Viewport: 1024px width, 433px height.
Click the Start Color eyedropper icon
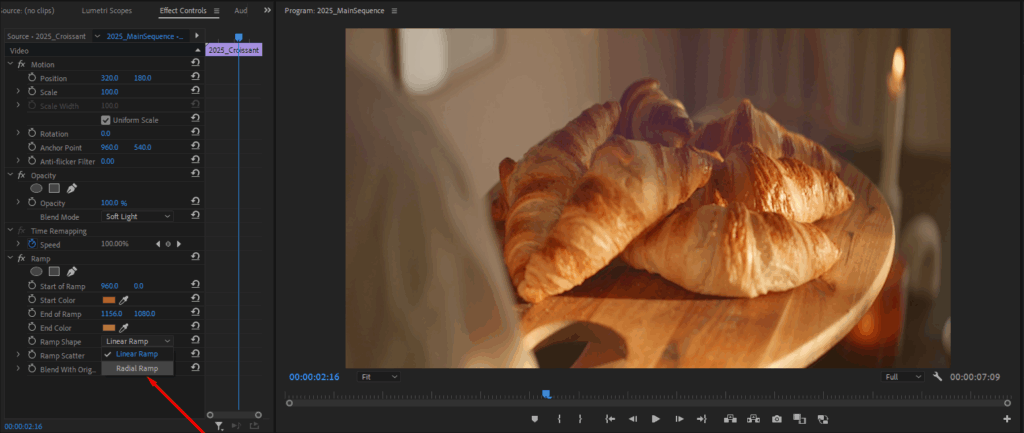coord(123,300)
